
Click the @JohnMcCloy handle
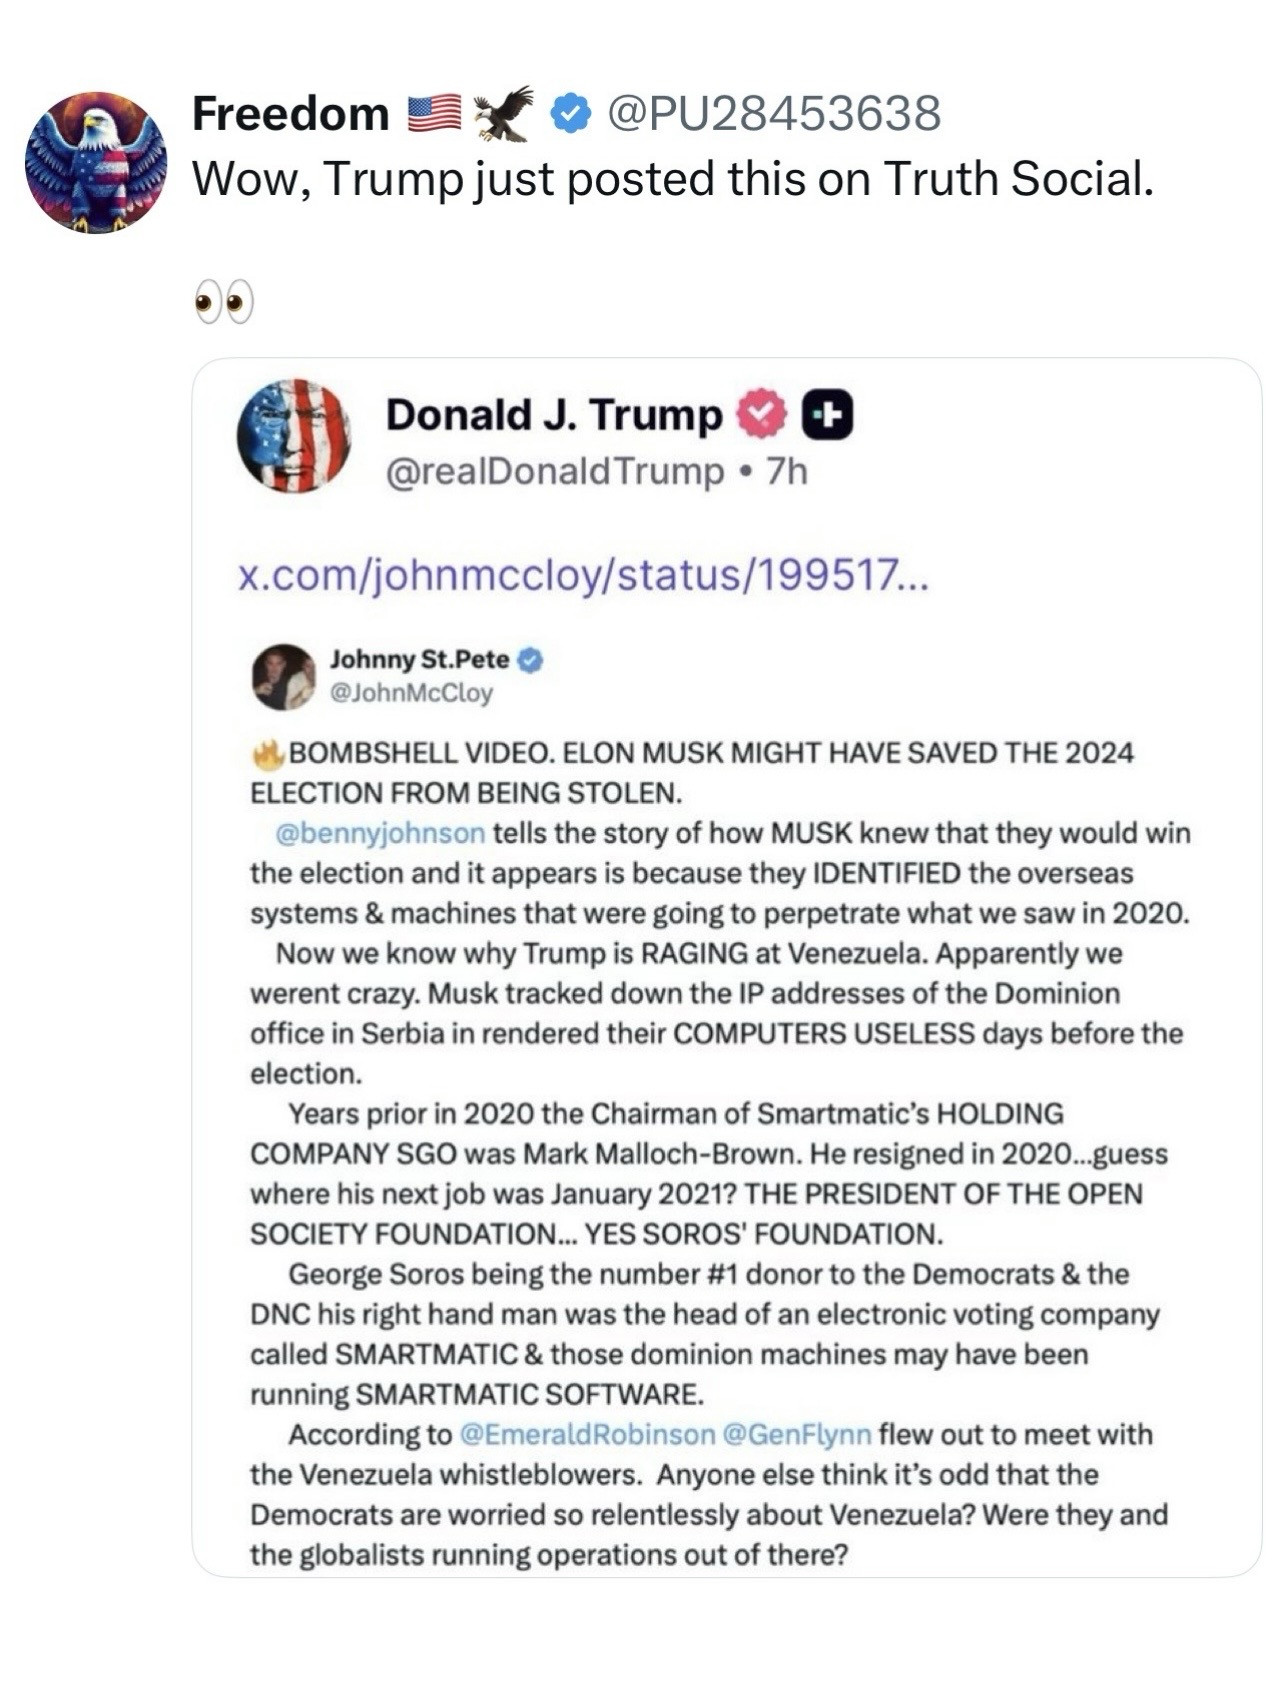pyautogui.click(x=412, y=693)
